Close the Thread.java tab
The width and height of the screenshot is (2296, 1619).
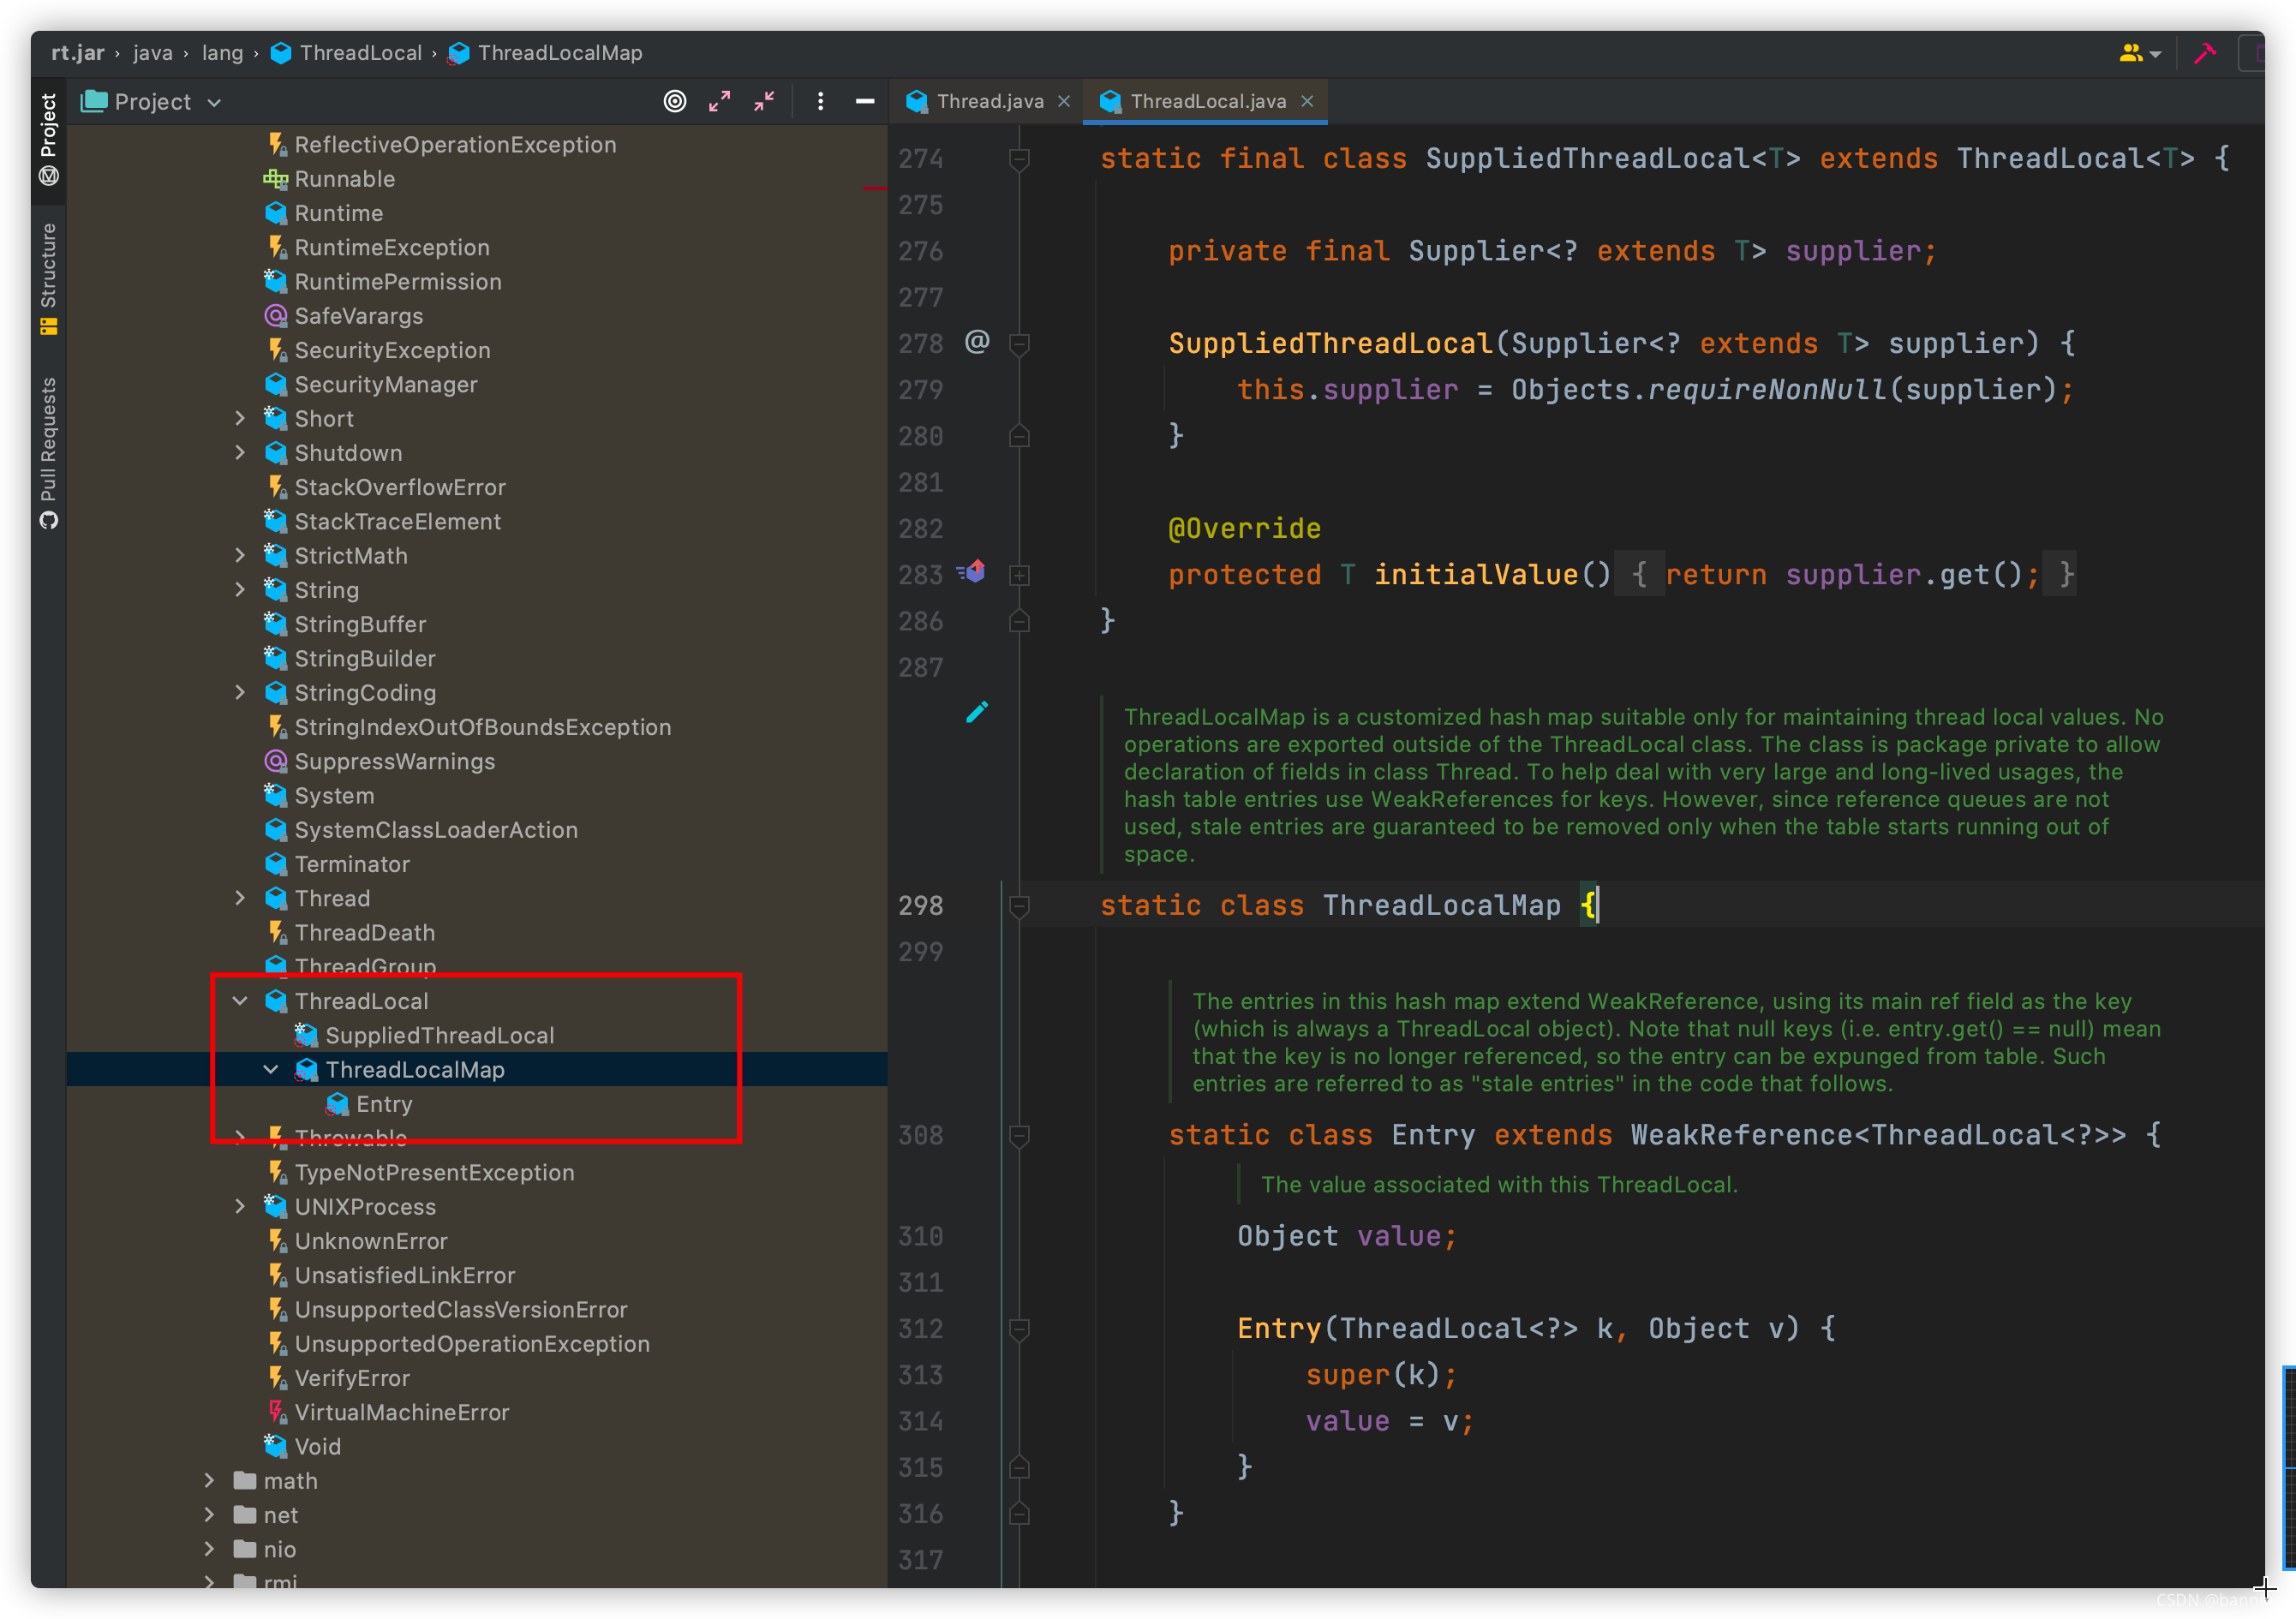coord(1064,101)
